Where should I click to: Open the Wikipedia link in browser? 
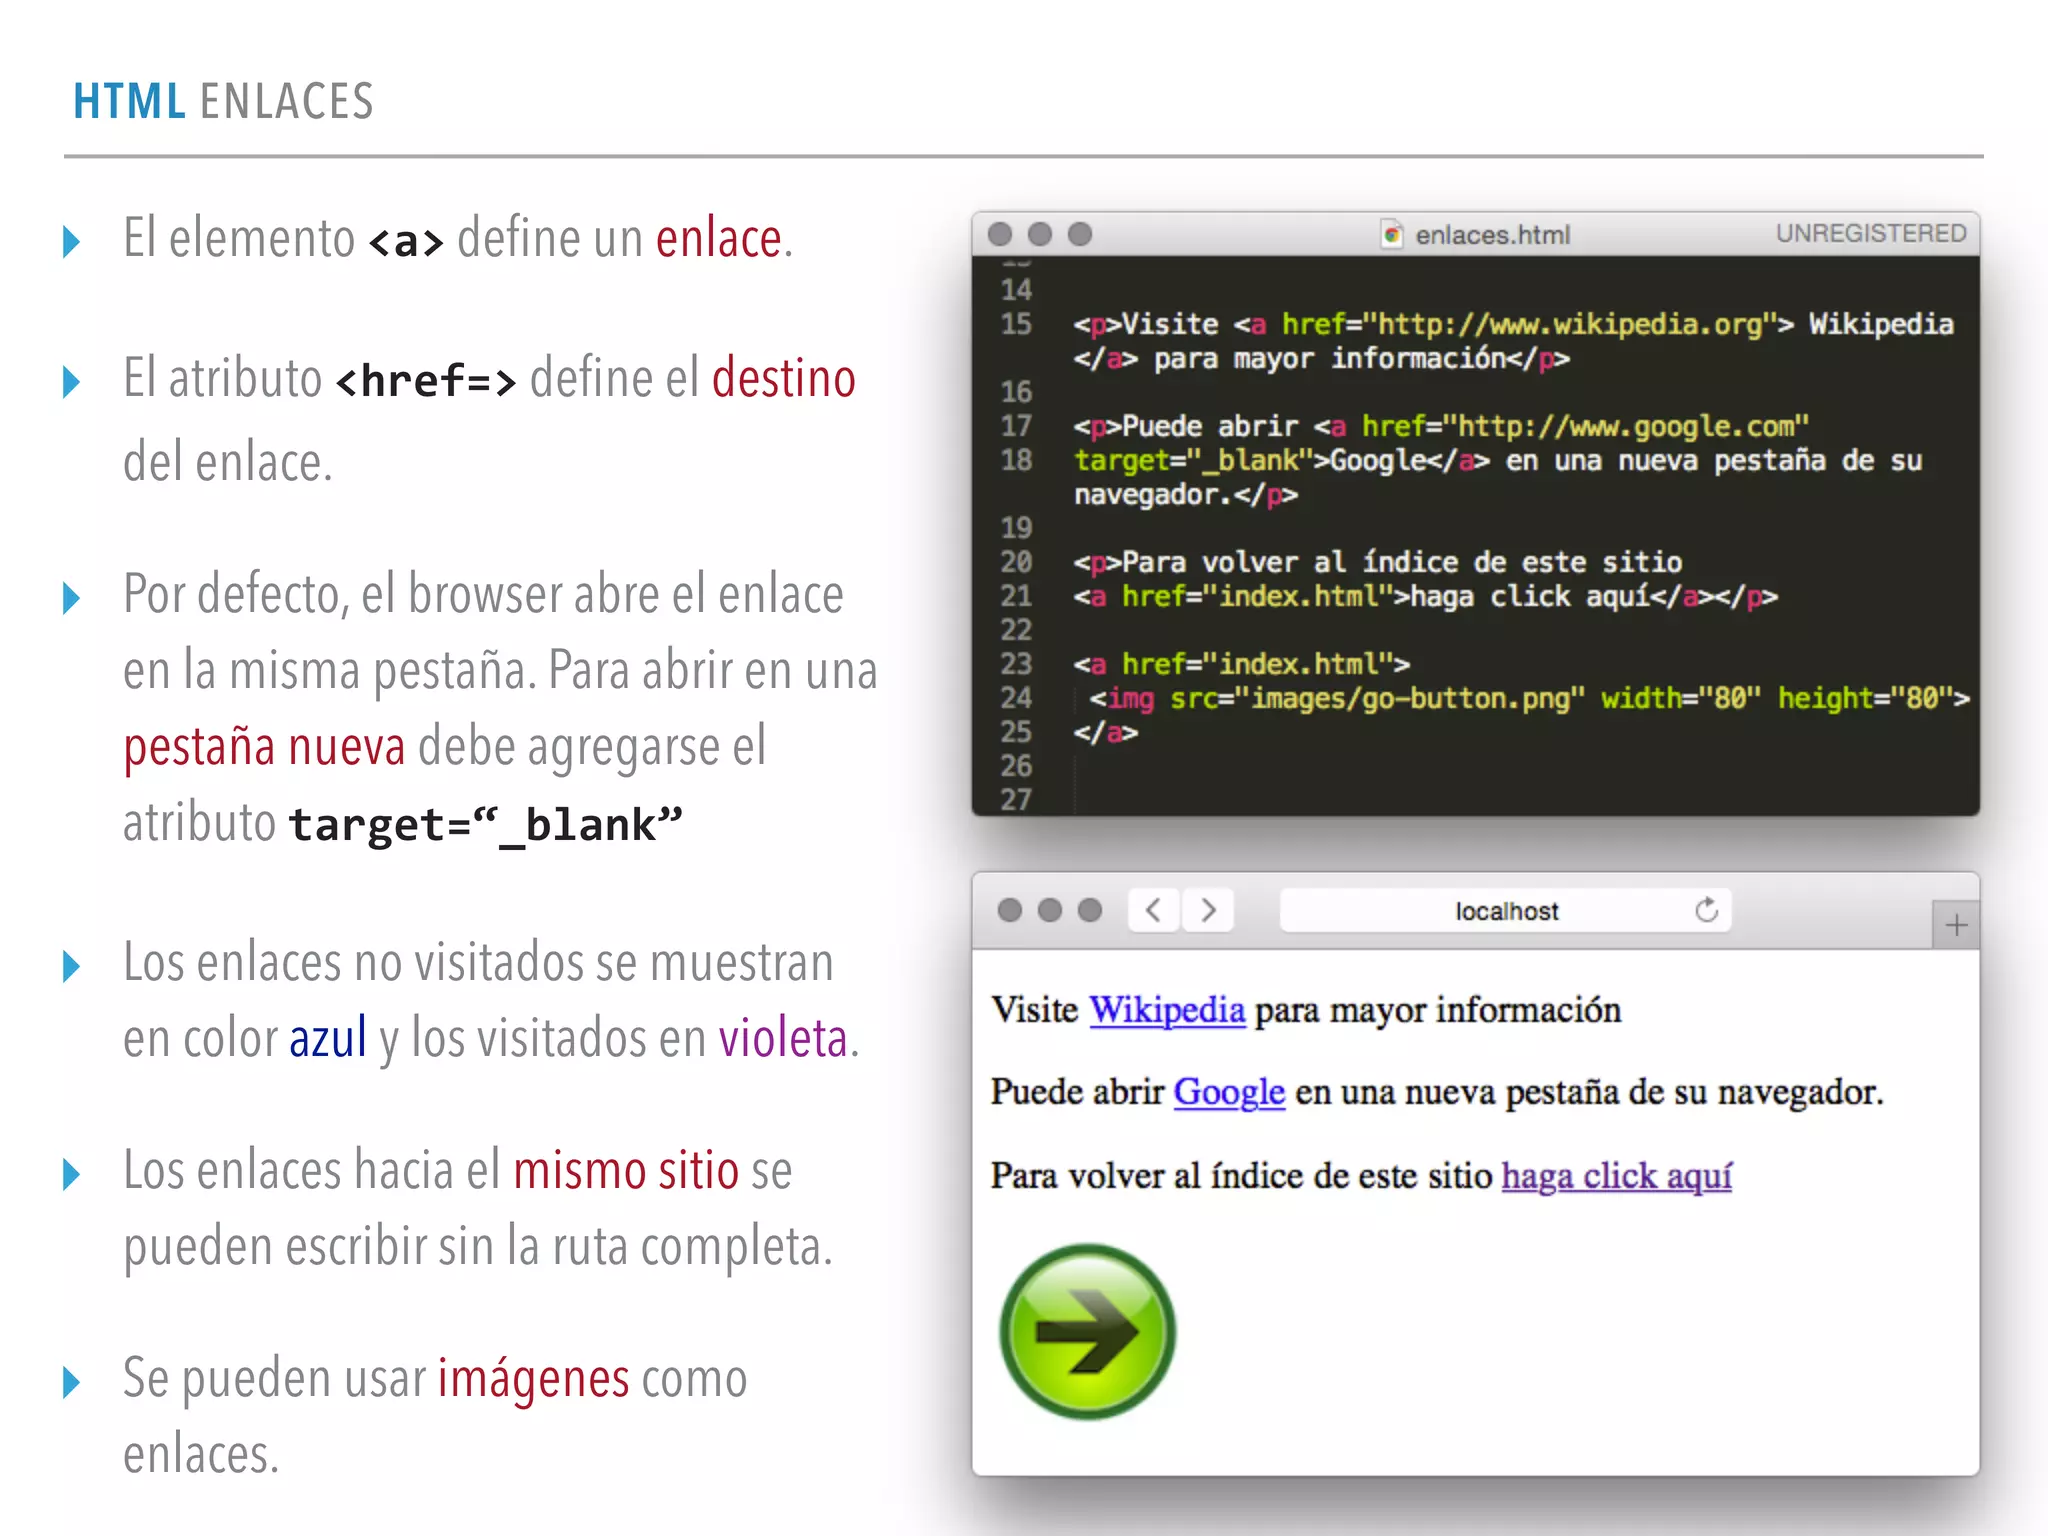point(1167,1010)
